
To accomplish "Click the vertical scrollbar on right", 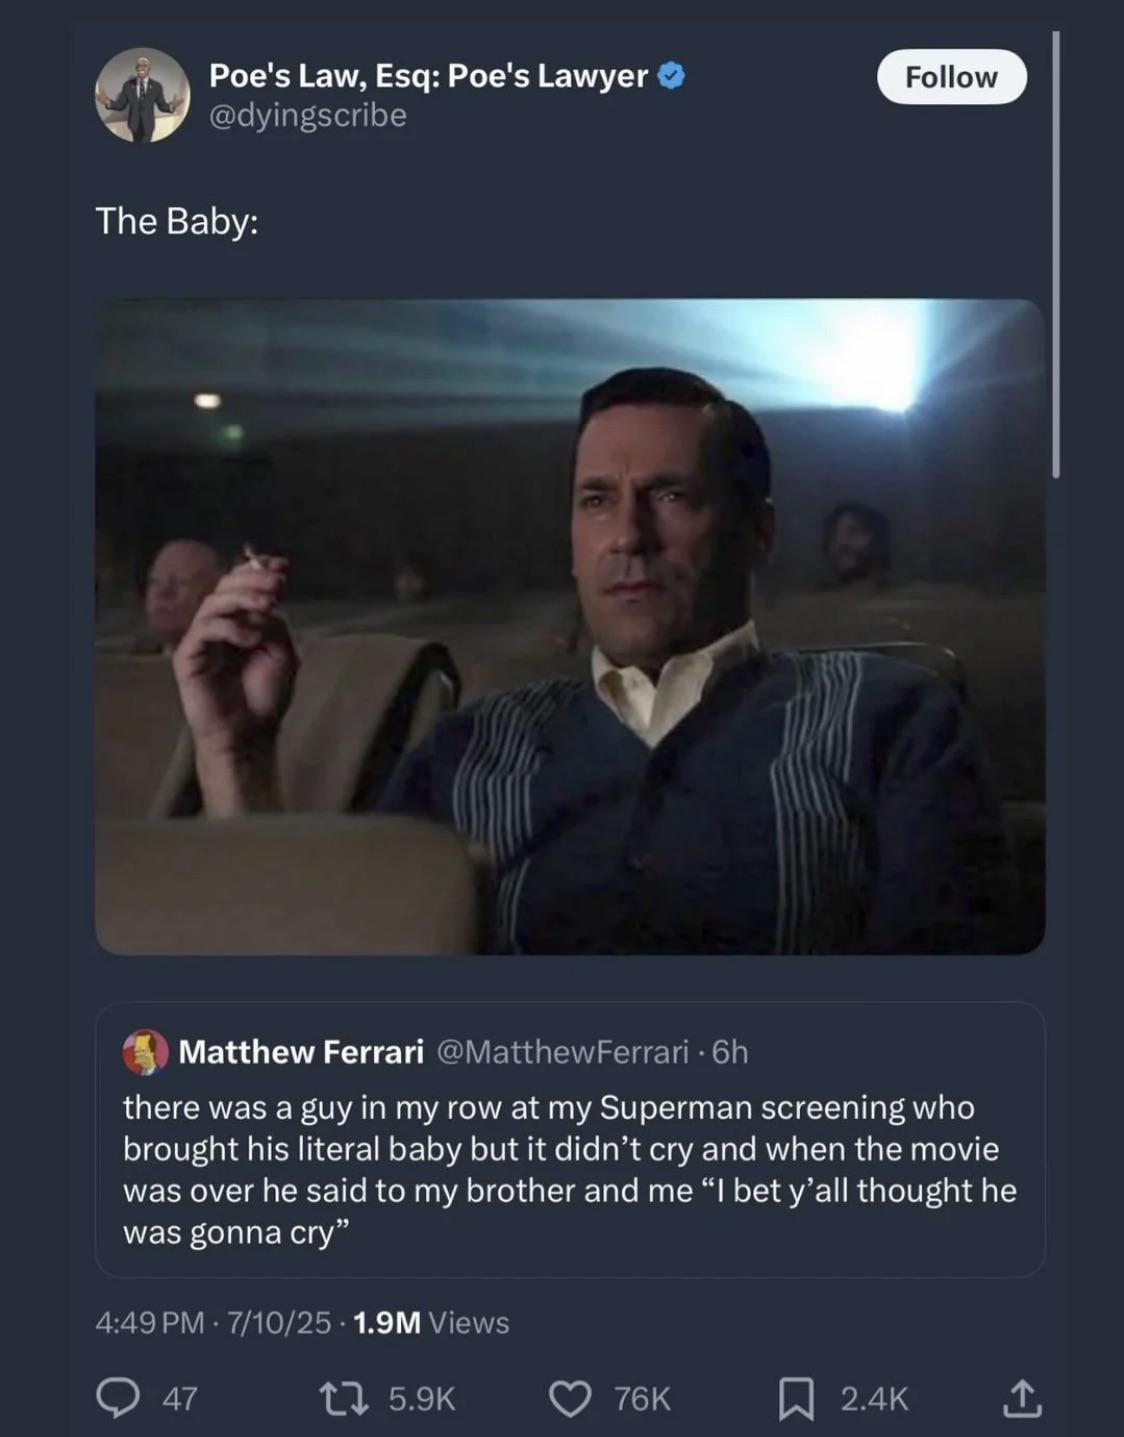I will tap(1056, 255).
